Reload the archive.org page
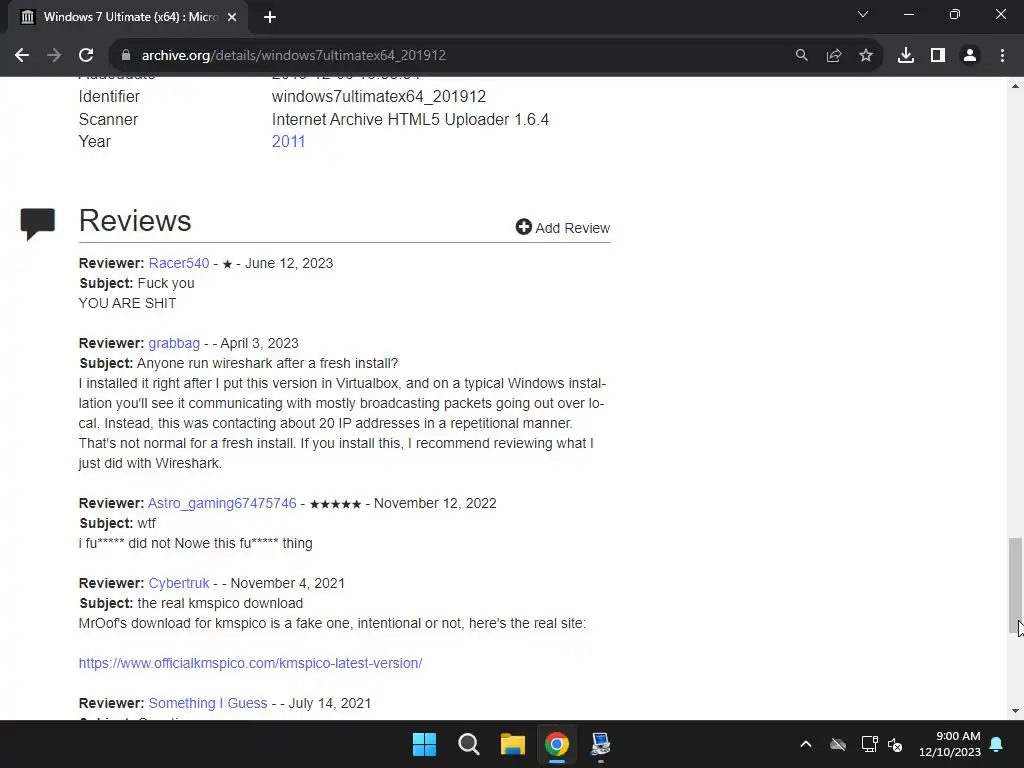 86,56
